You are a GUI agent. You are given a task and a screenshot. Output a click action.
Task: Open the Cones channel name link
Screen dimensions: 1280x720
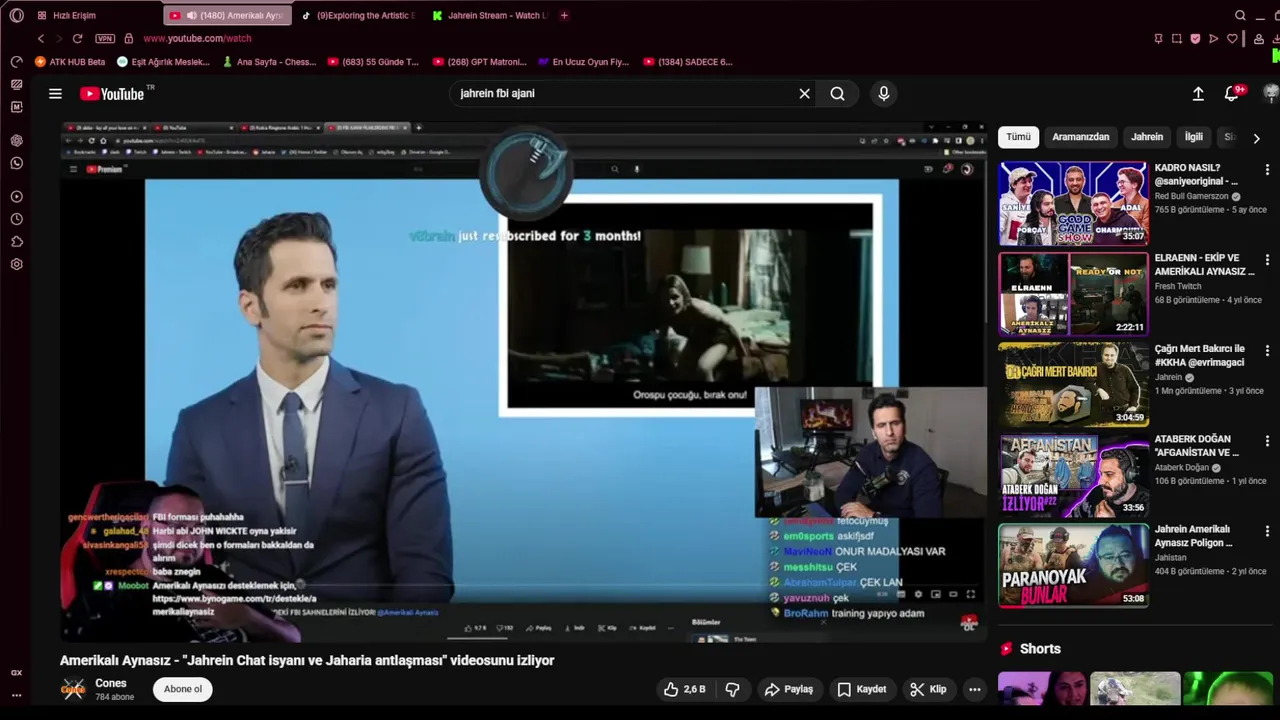111,683
